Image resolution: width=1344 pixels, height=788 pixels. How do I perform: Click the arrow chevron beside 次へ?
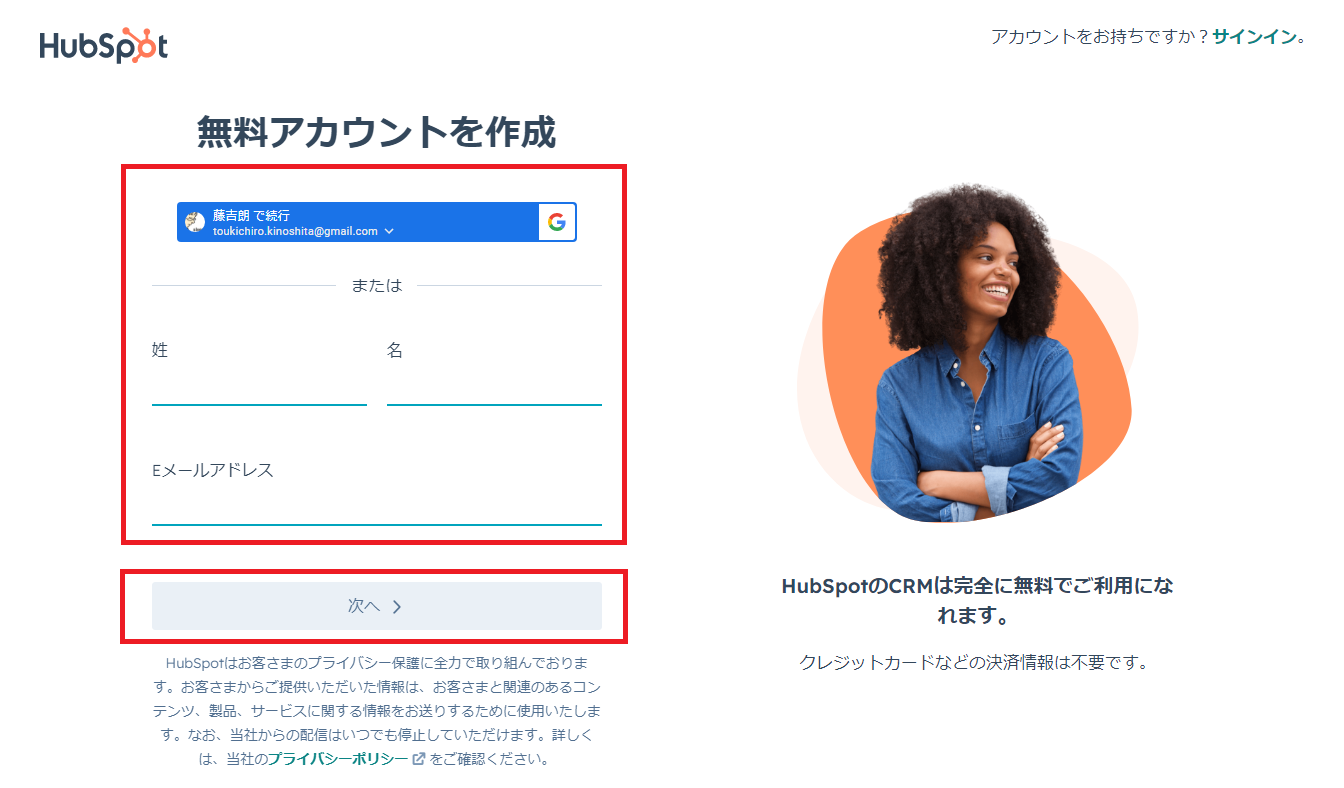[x=397, y=606]
